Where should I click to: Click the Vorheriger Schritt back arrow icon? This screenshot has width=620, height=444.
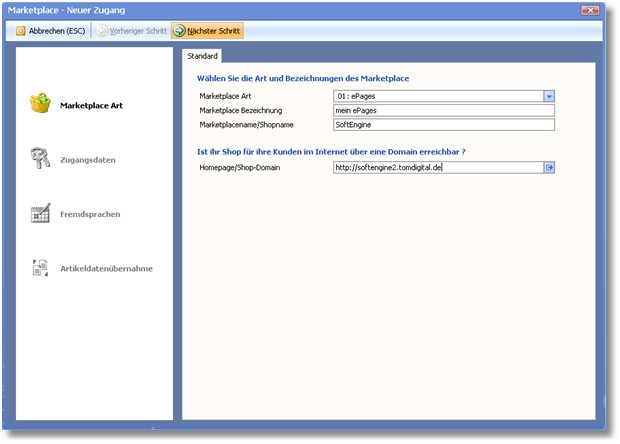101,31
